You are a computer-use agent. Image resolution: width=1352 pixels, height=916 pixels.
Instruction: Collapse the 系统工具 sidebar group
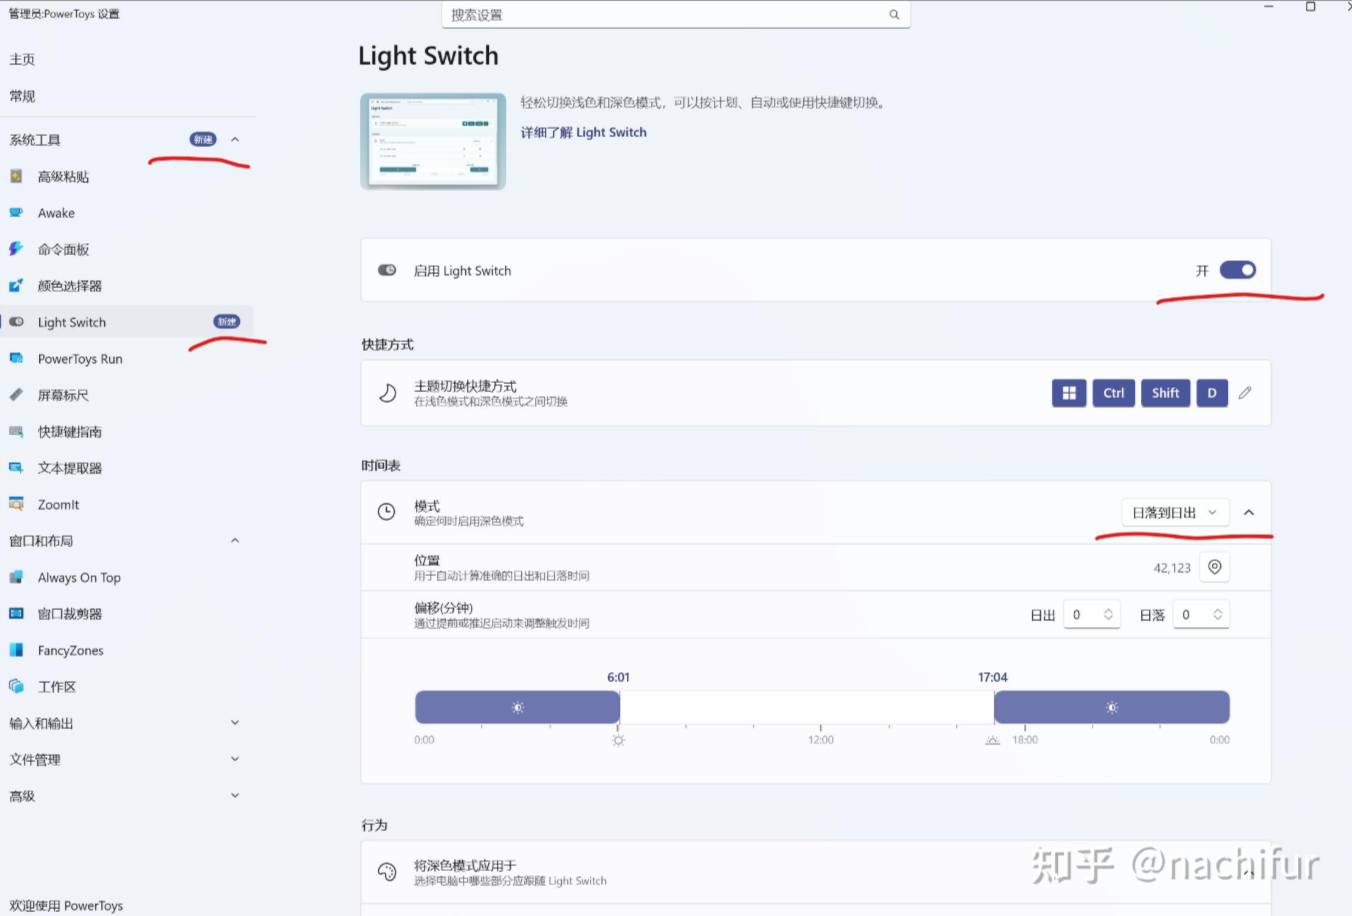[x=235, y=140]
